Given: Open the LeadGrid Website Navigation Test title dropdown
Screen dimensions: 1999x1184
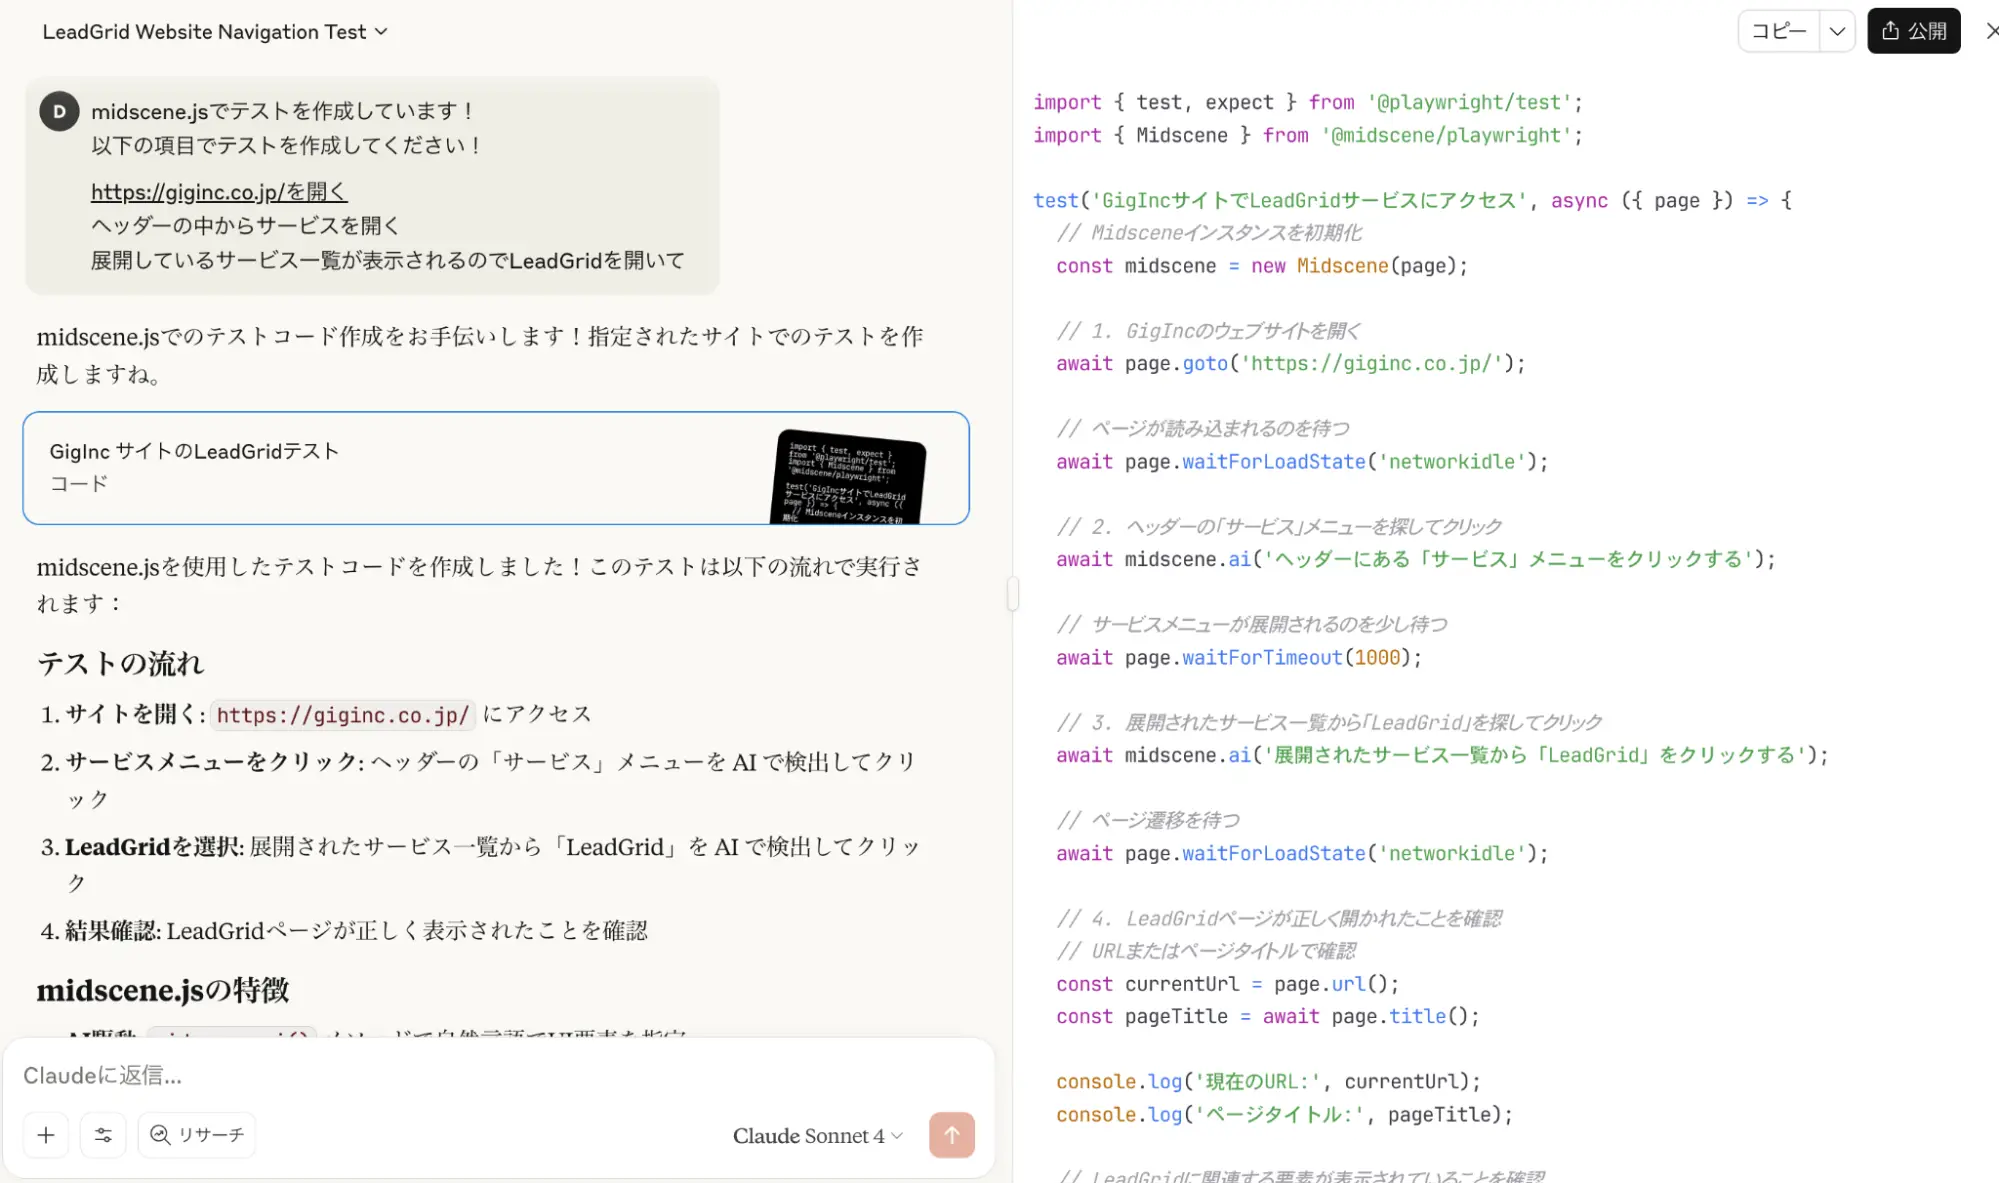Looking at the screenshot, I should tap(214, 32).
